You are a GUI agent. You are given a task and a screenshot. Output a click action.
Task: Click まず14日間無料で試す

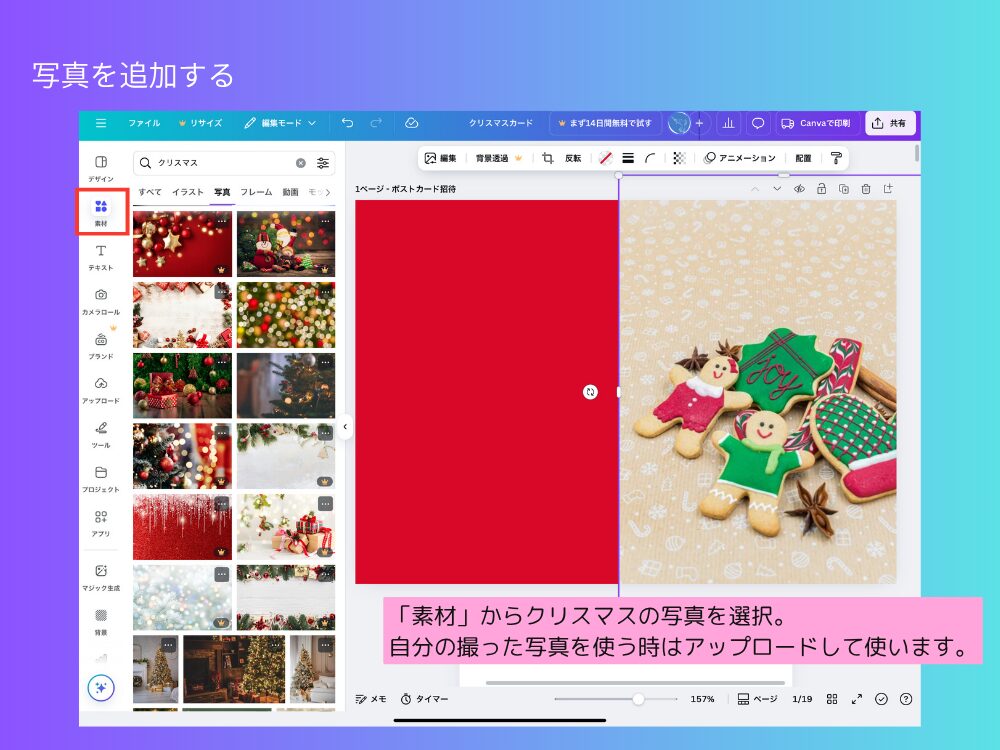[x=605, y=123]
